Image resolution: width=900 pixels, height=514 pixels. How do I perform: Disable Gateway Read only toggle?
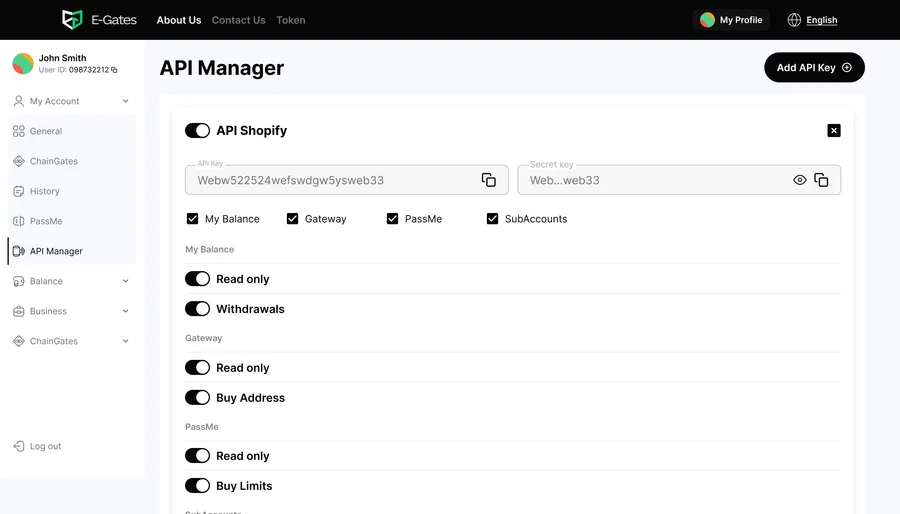point(197,368)
